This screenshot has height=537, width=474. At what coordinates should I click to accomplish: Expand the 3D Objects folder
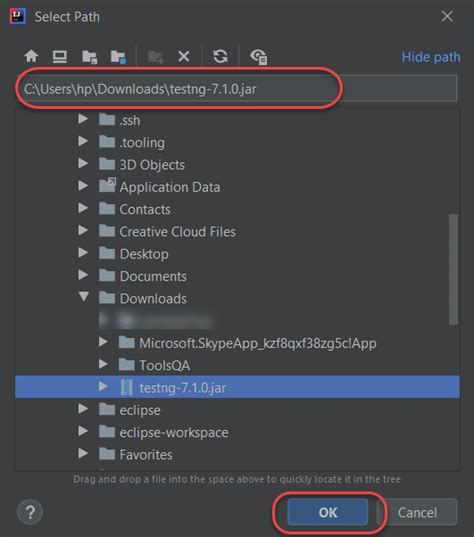point(83,163)
